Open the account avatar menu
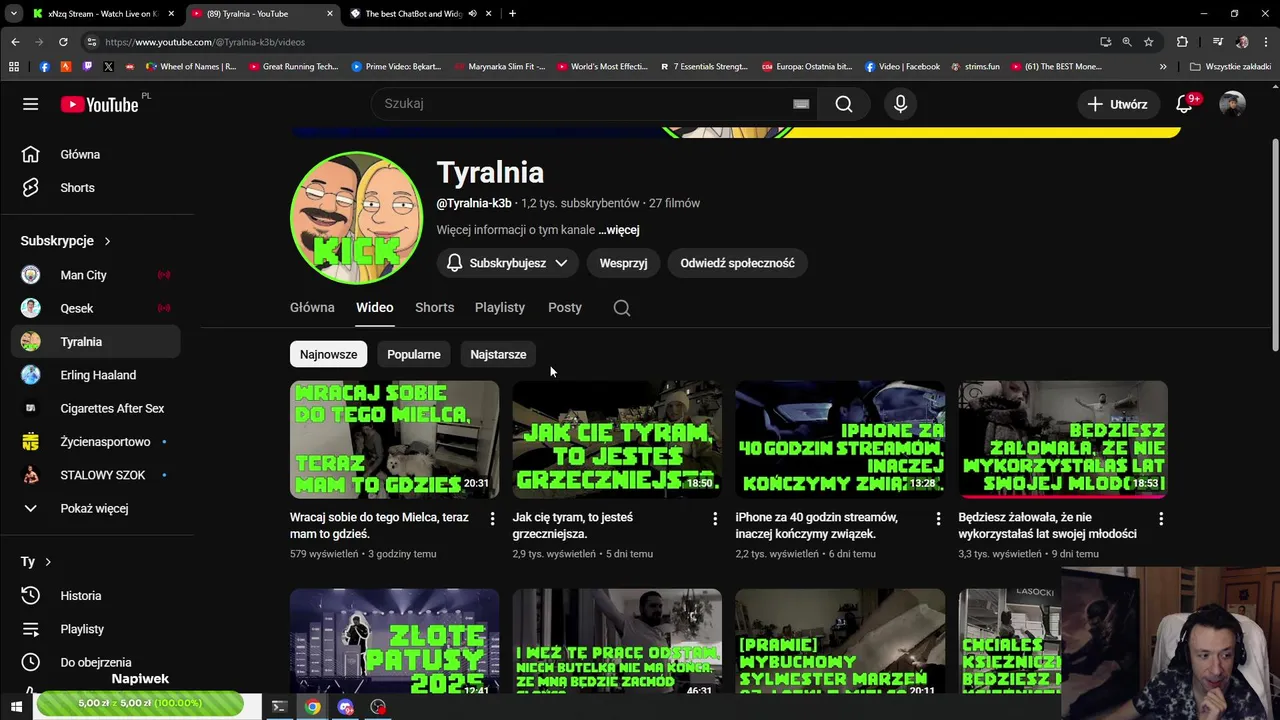 pos(1232,104)
